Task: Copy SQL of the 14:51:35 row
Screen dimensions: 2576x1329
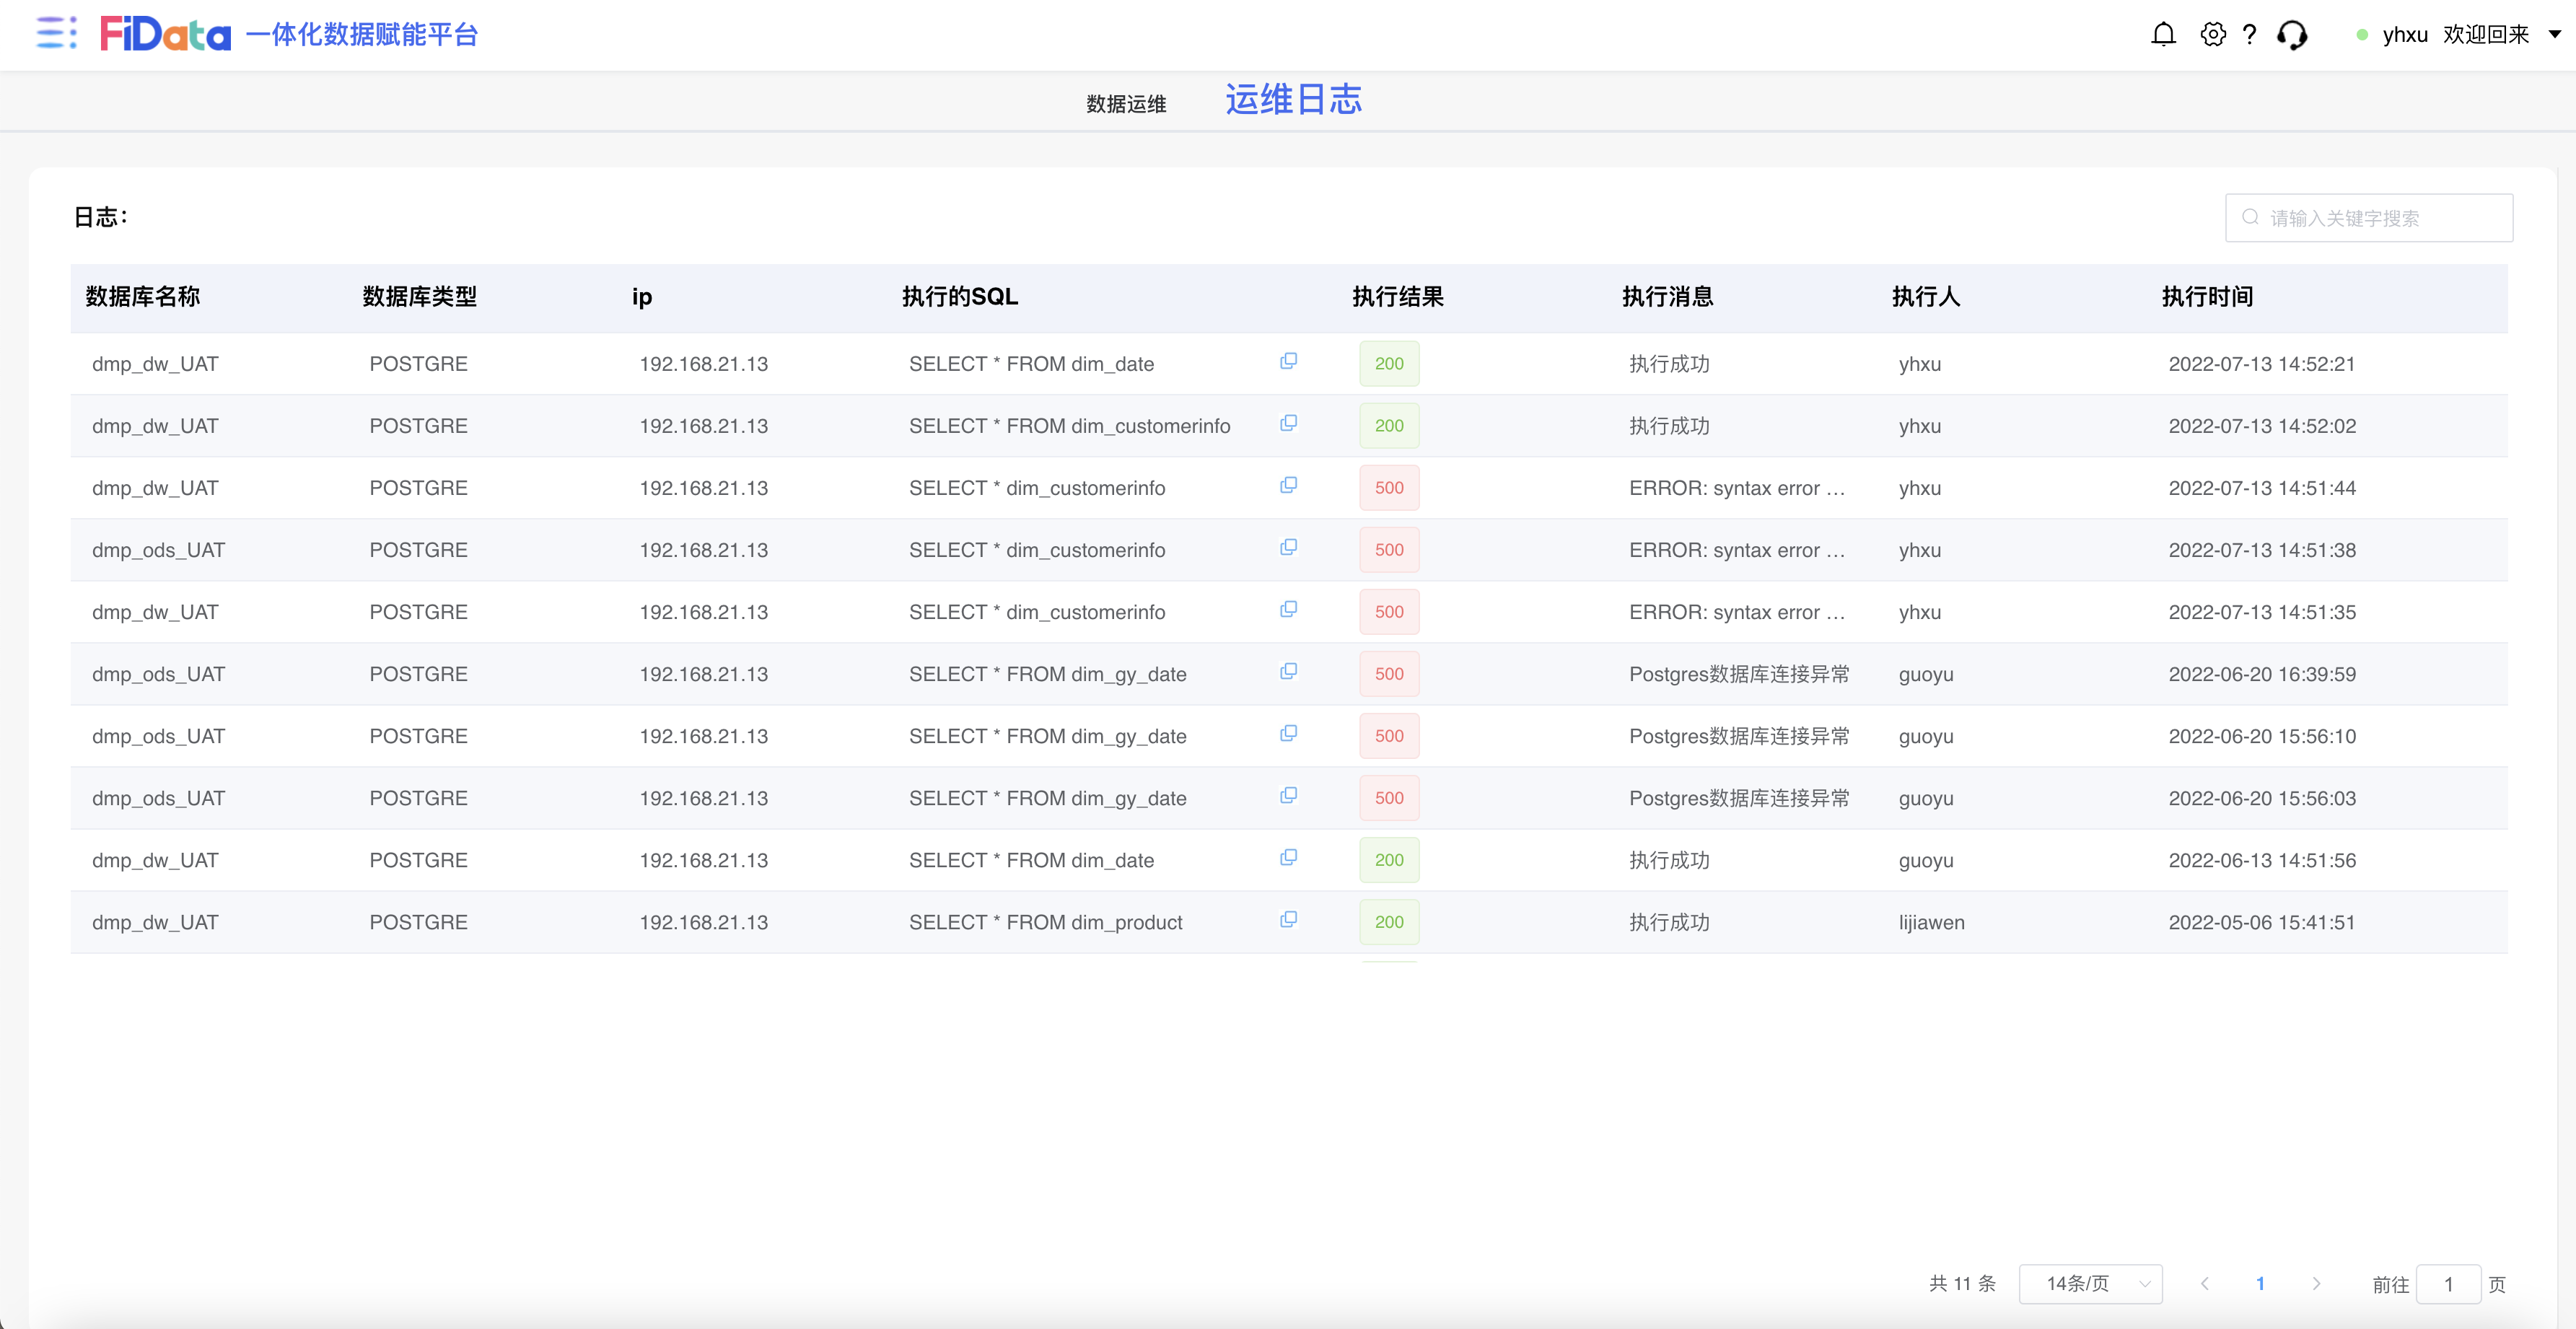Action: [1288, 609]
